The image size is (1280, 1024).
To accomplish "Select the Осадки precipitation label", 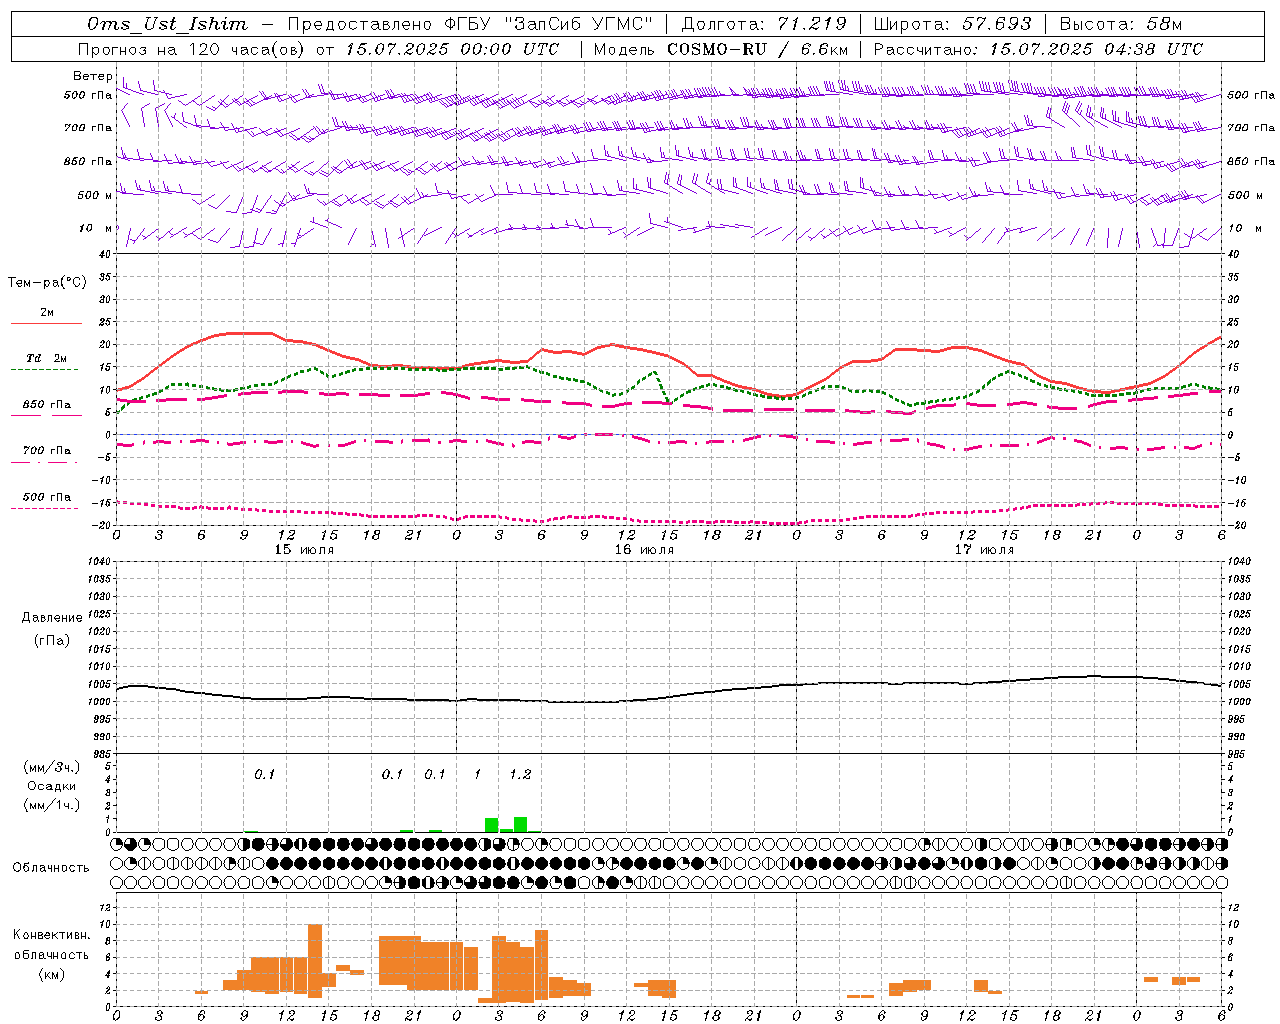I will (51, 786).
